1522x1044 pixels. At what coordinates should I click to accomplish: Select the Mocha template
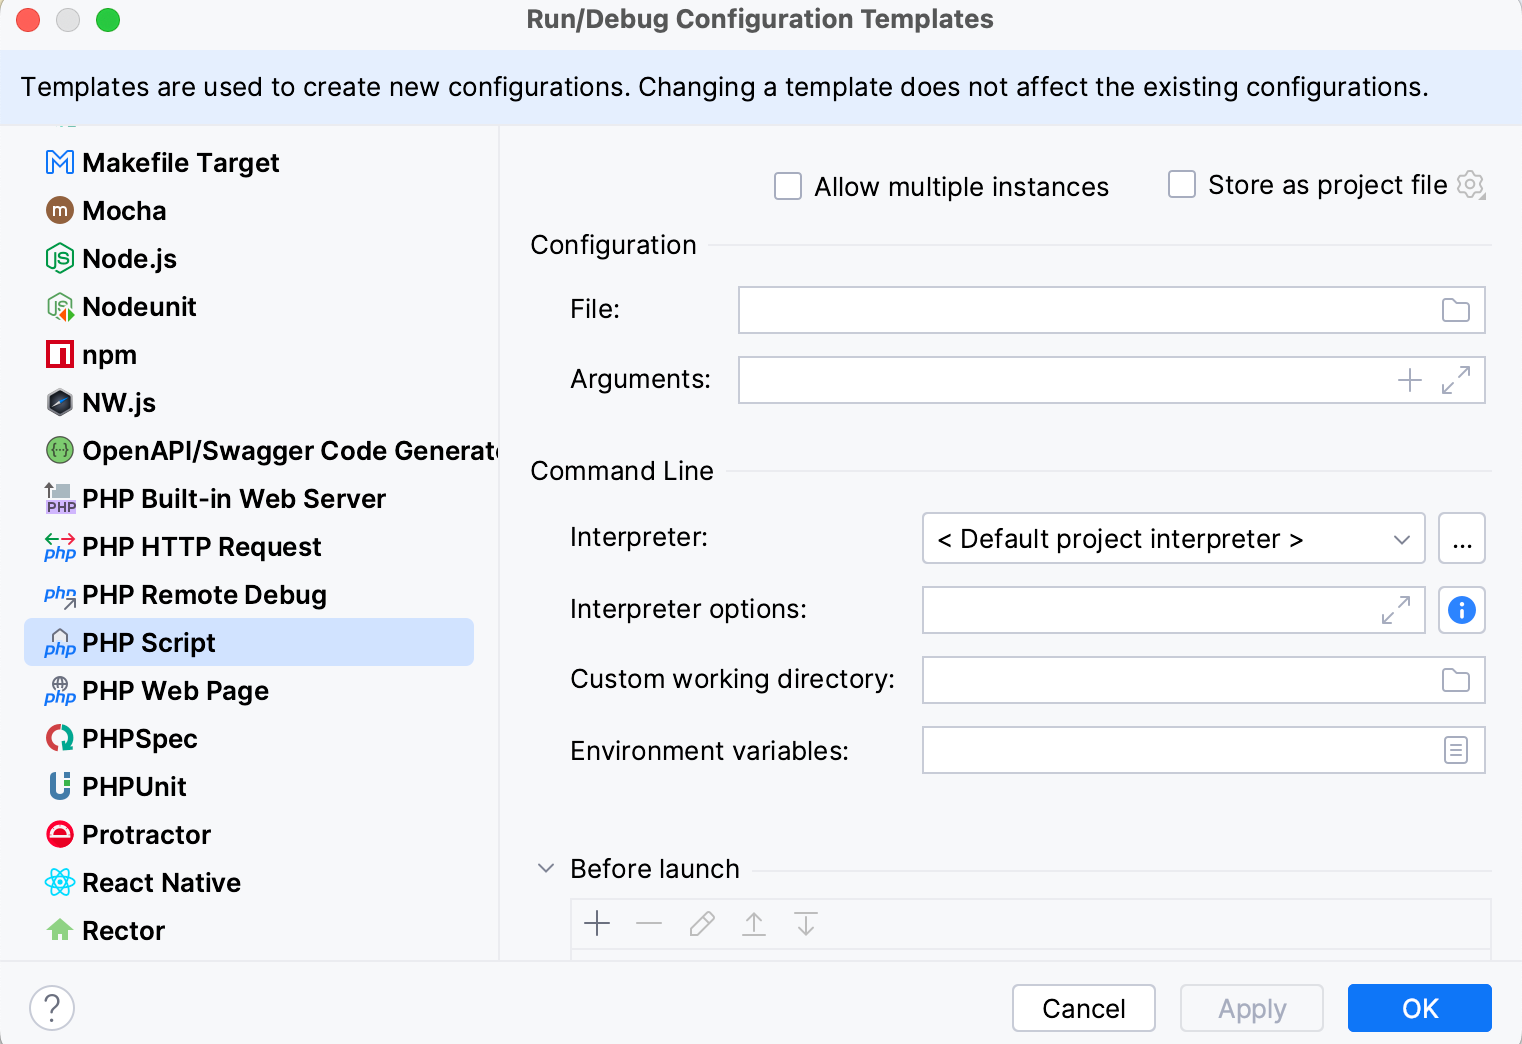[x=249, y=210]
